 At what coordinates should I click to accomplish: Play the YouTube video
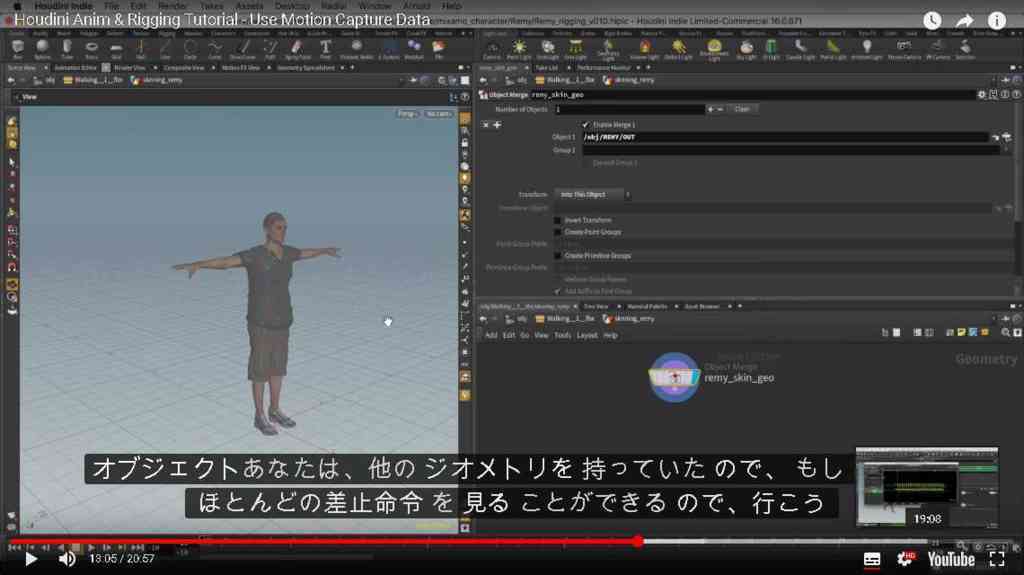click(31, 559)
